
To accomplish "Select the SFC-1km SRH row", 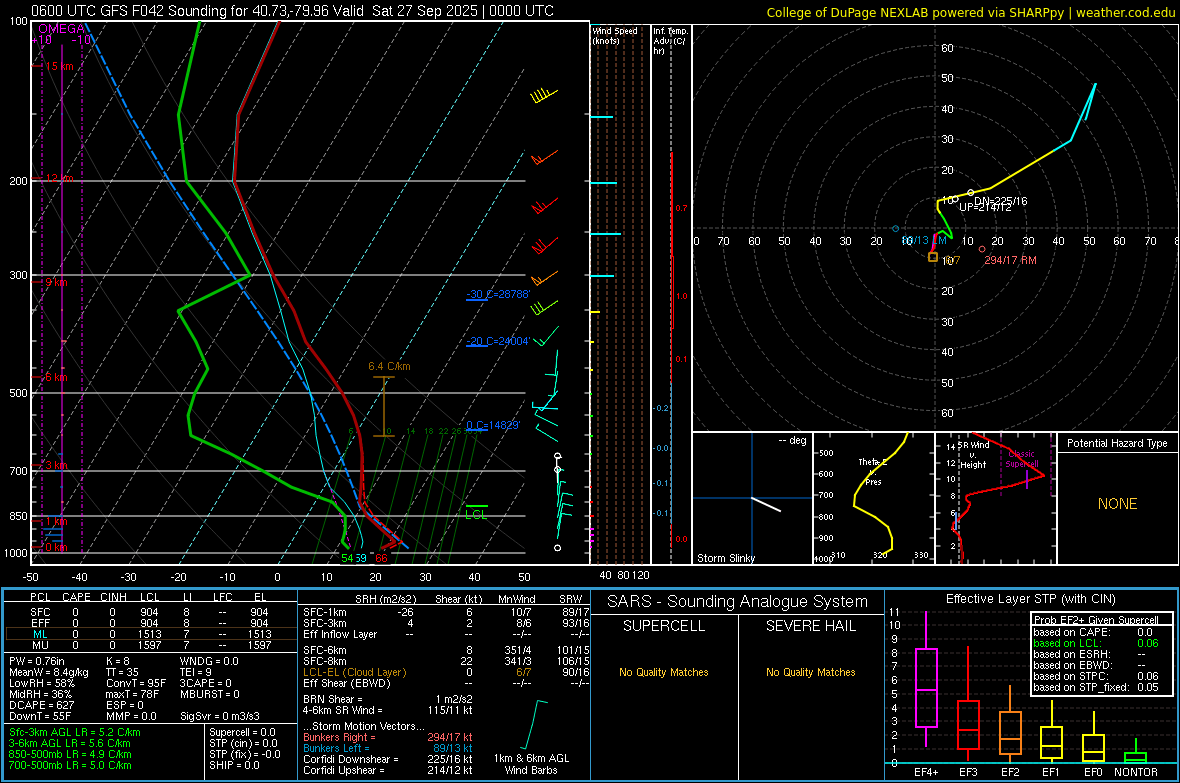I will coord(446,612).
